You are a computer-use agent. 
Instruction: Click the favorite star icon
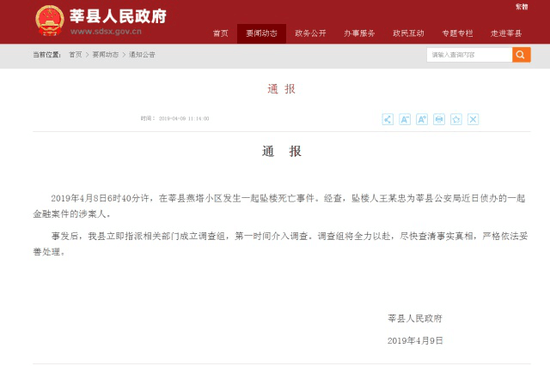point(456,119)
